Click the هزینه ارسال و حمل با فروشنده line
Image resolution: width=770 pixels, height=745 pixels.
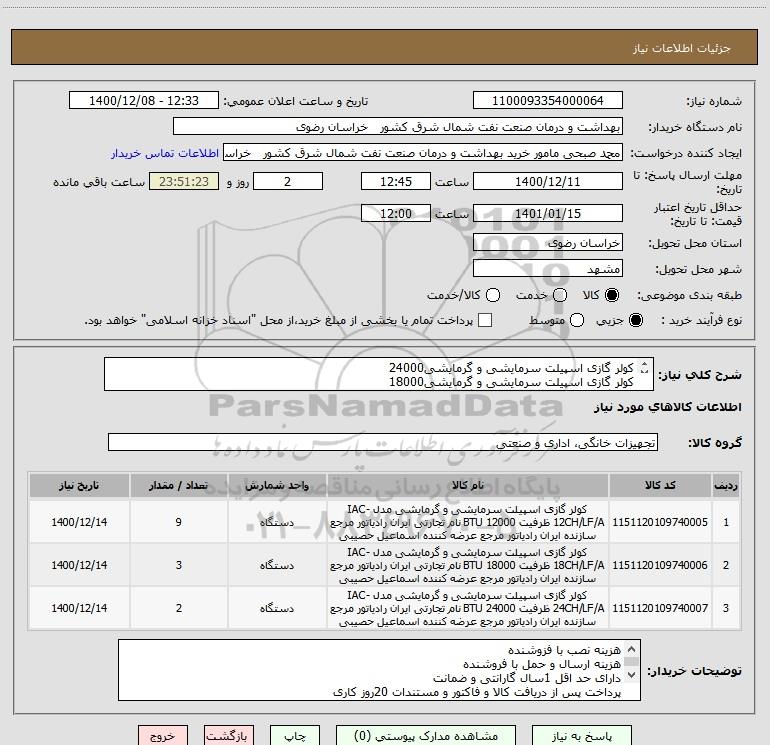pyautogui.click(x=542, y=664)
